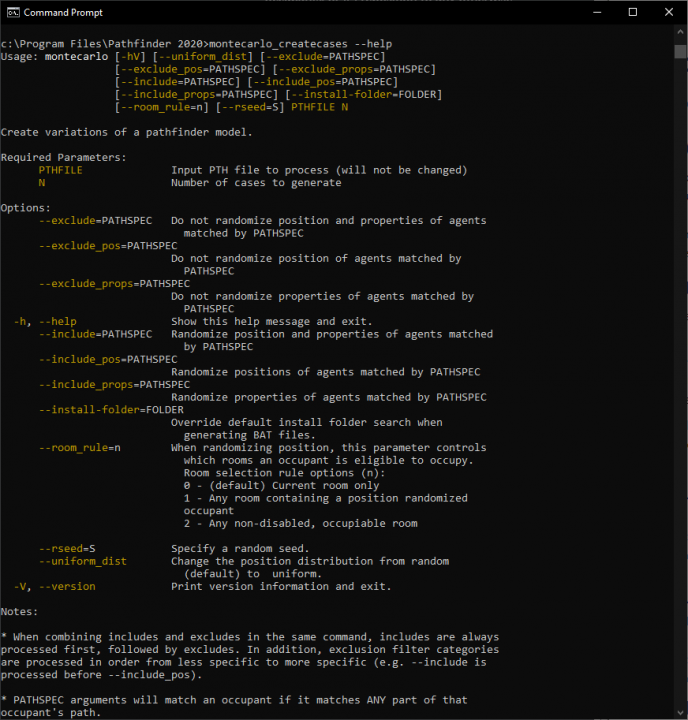Click '2 - Any non-disabled, occupiable room' line
Viewport: 688px width, 720px height.
[300, 523]
